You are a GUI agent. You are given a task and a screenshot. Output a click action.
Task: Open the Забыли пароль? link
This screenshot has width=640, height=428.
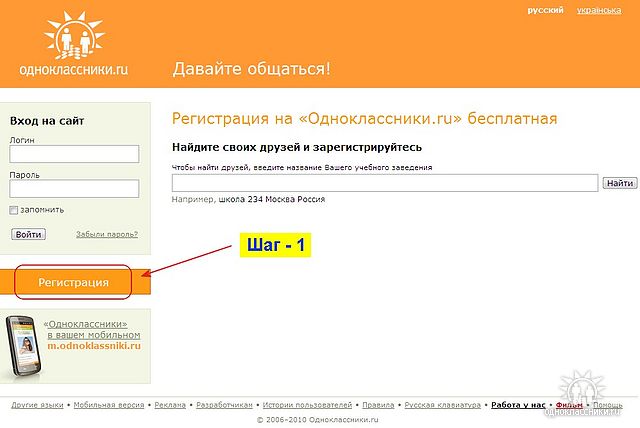click(x=107, y=234)
